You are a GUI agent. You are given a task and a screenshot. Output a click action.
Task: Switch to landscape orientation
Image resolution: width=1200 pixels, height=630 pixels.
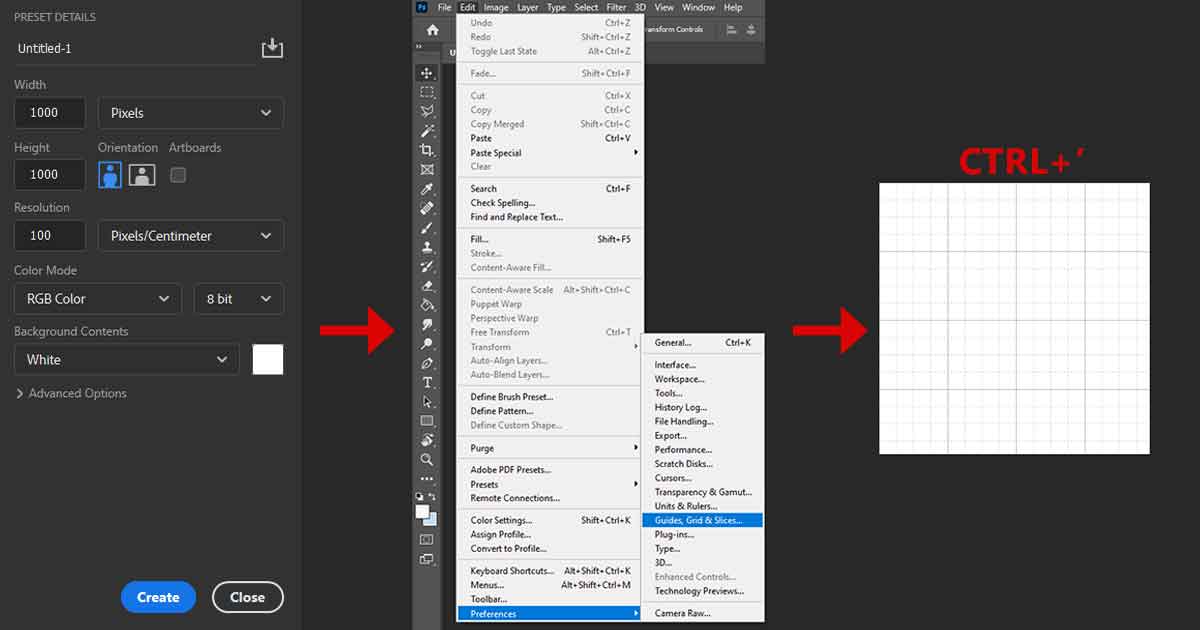click(142, 175)
